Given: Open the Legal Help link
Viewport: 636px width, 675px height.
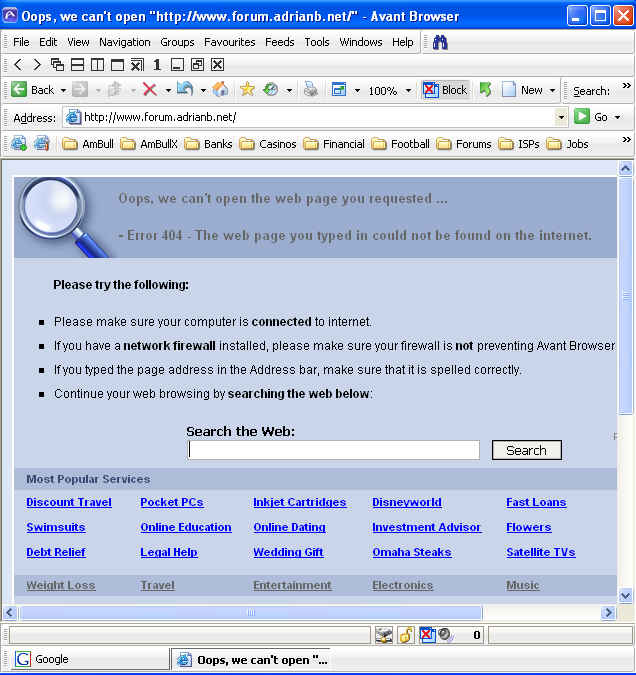Looking at the screenshot, I should (169, 552).
